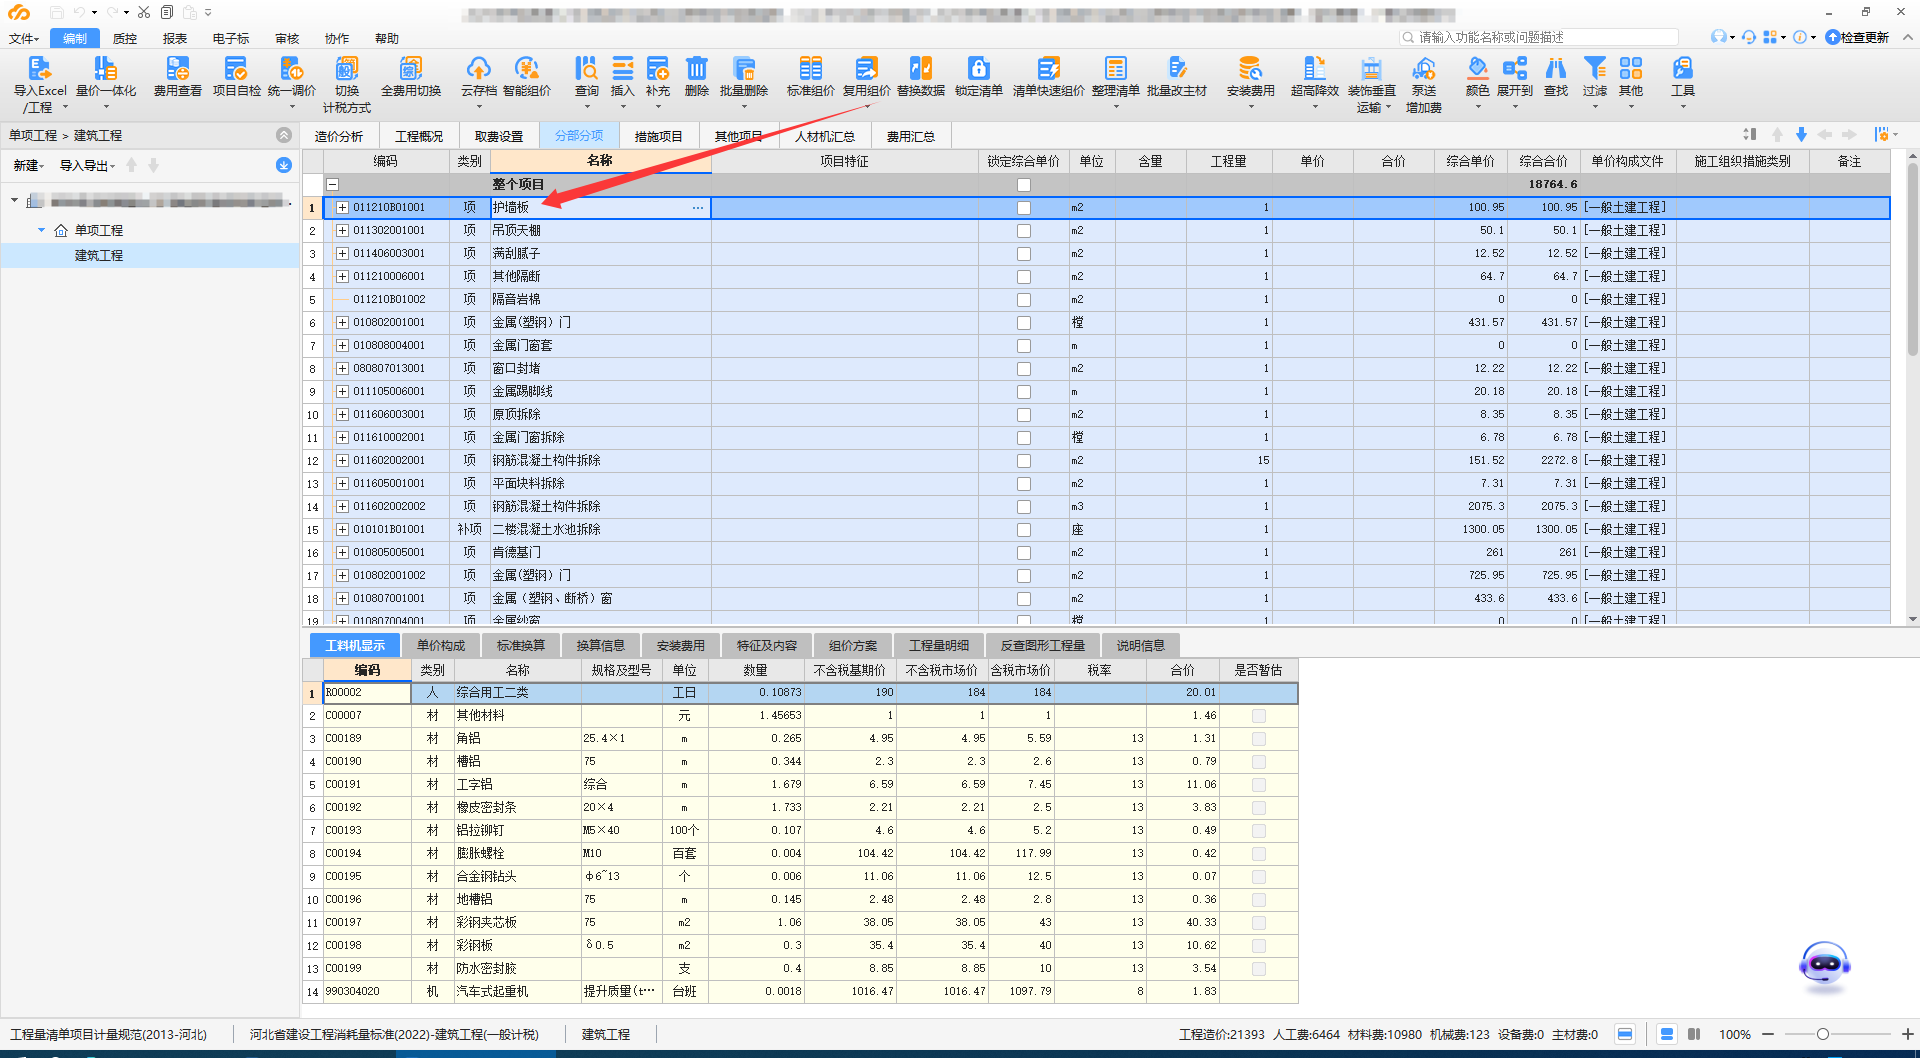Open the assistant robot floating icon
The height and width of the screenshot is (1058, 1920).
tap(1824, 965)
